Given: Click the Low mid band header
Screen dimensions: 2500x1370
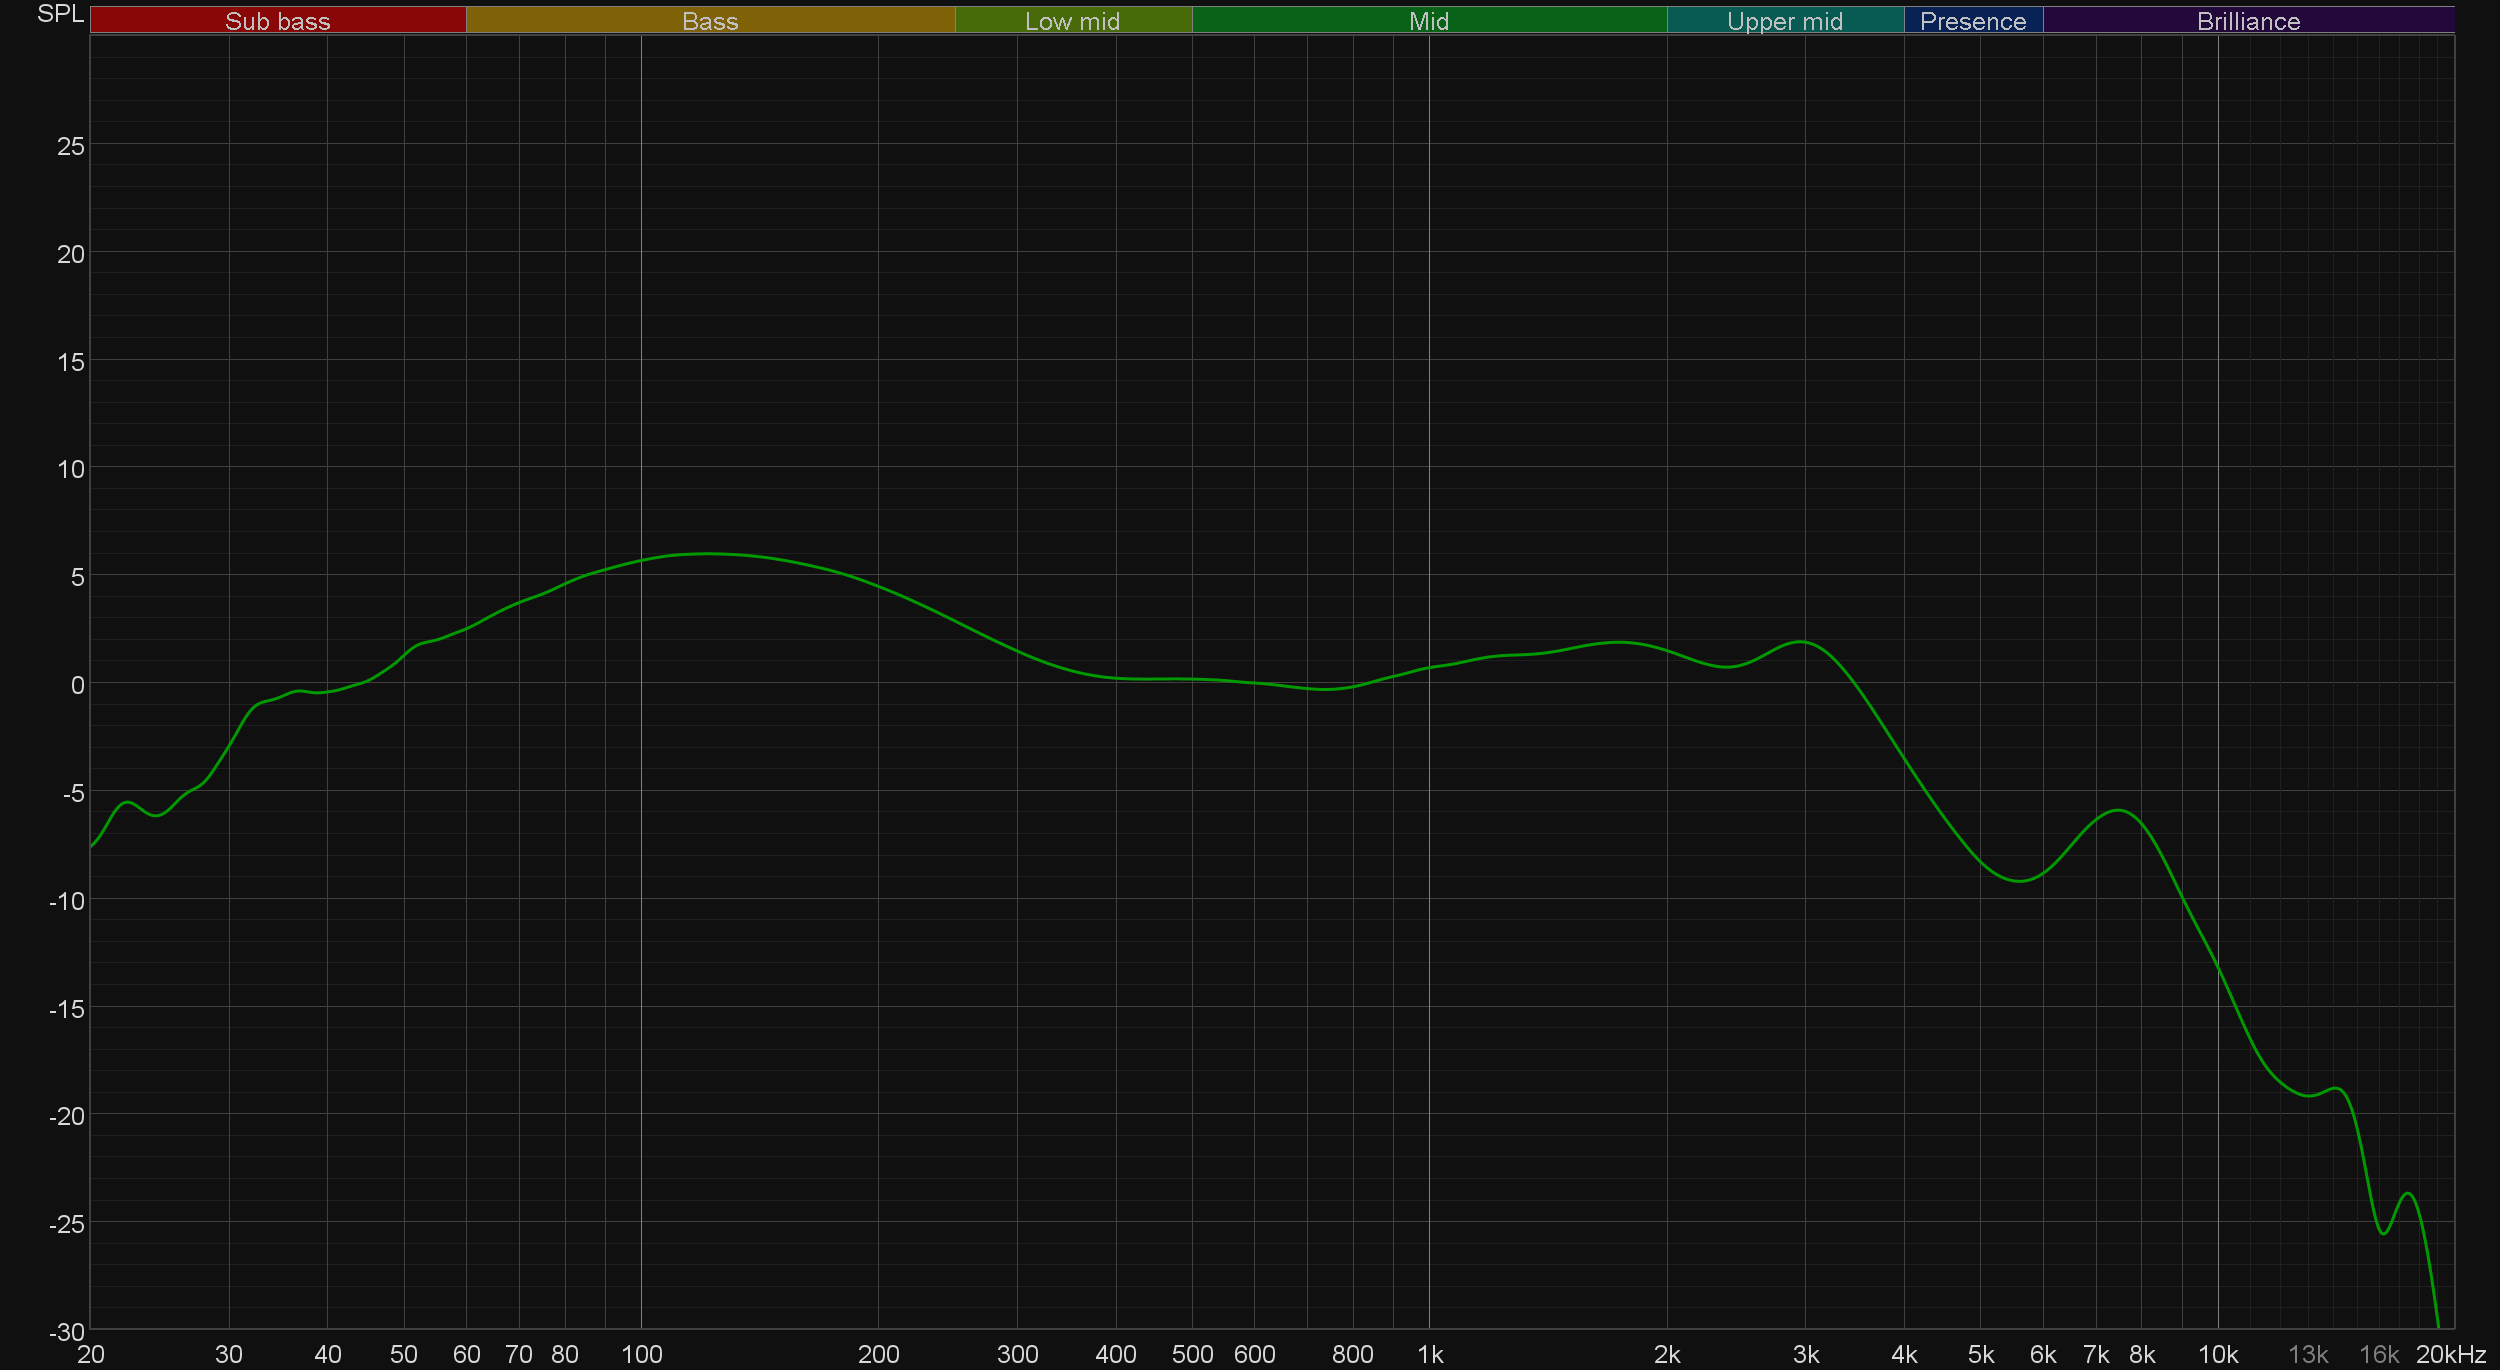Looking at the screenshot, I should point(1072,21).
